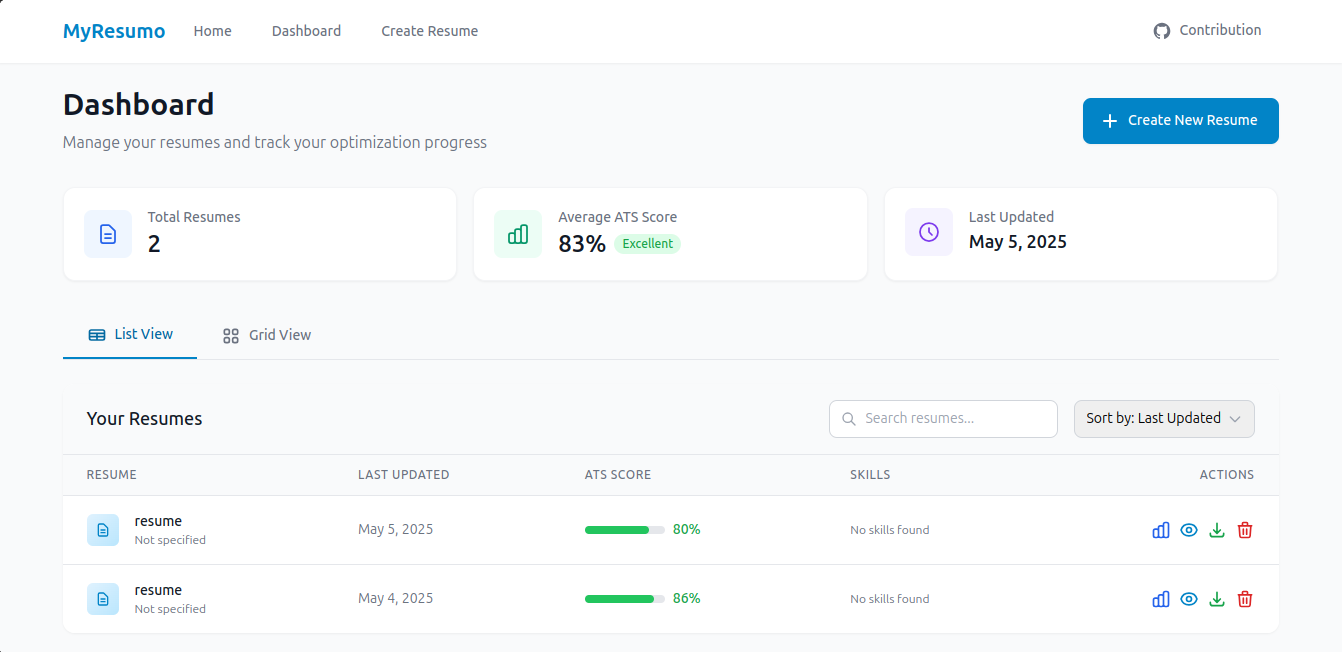The image size is (1342, 652).
Task: Show the May 4 resume using its eye icon
Action: [x=1188, y=598]
